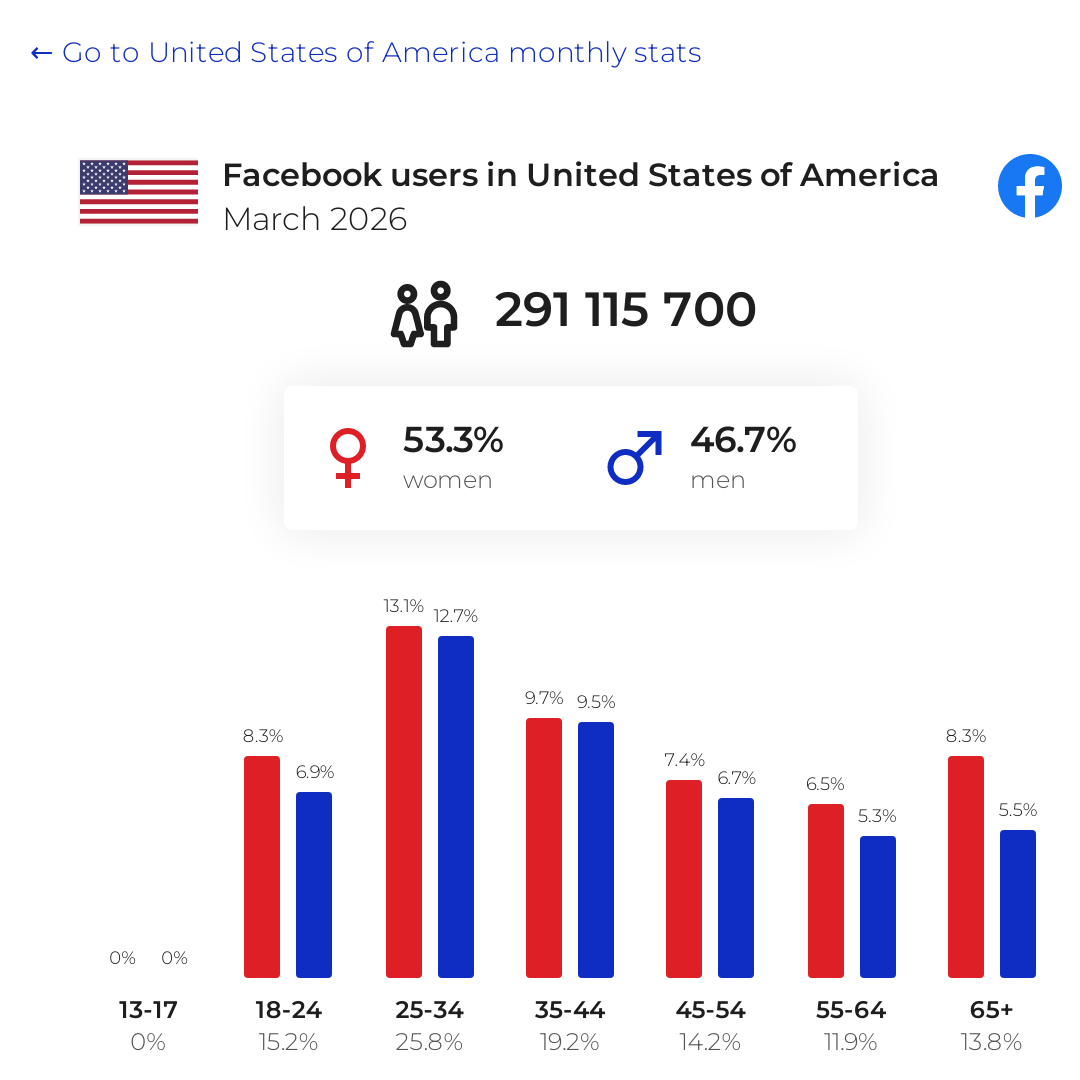This screenshot has width=1080, height=1080.
Task: Select the blue 25-34 men bar
Action: point(456,807)
